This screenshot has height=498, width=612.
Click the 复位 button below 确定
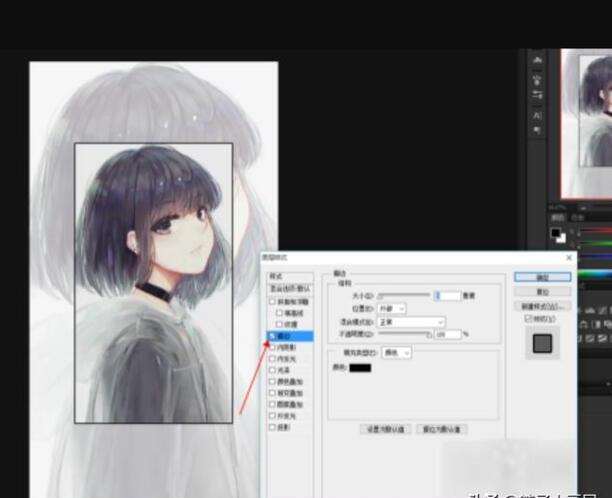(543, 292)
